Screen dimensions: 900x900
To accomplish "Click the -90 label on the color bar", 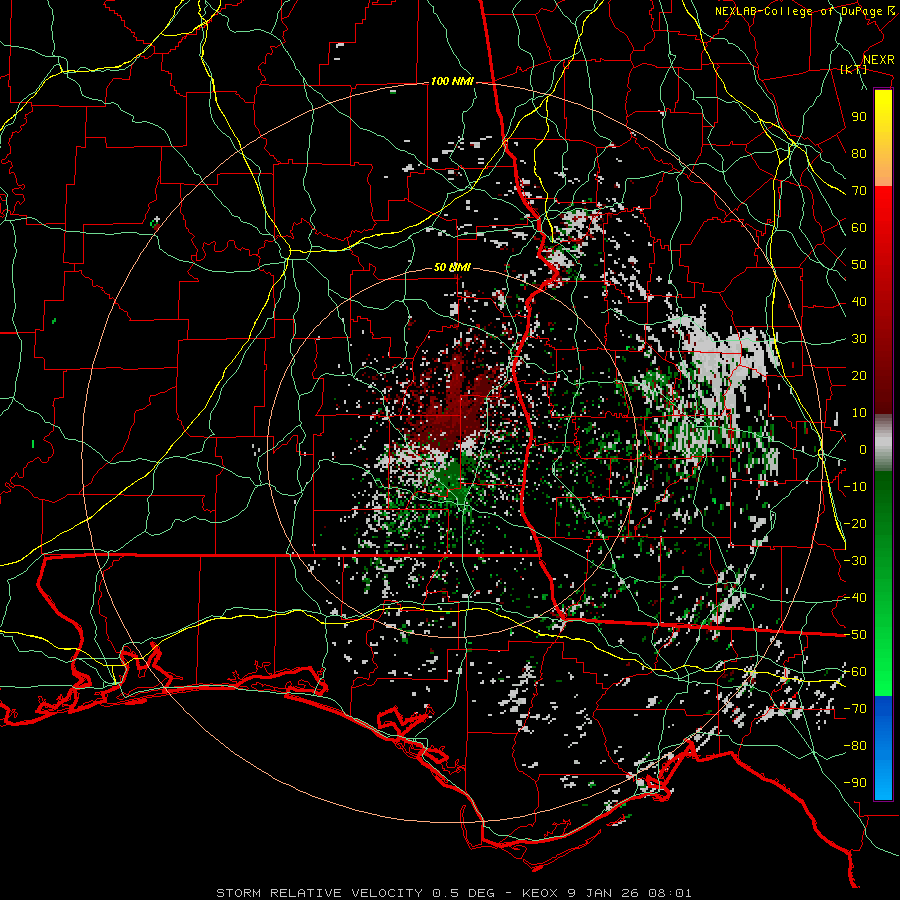I will tap(855, 783).
